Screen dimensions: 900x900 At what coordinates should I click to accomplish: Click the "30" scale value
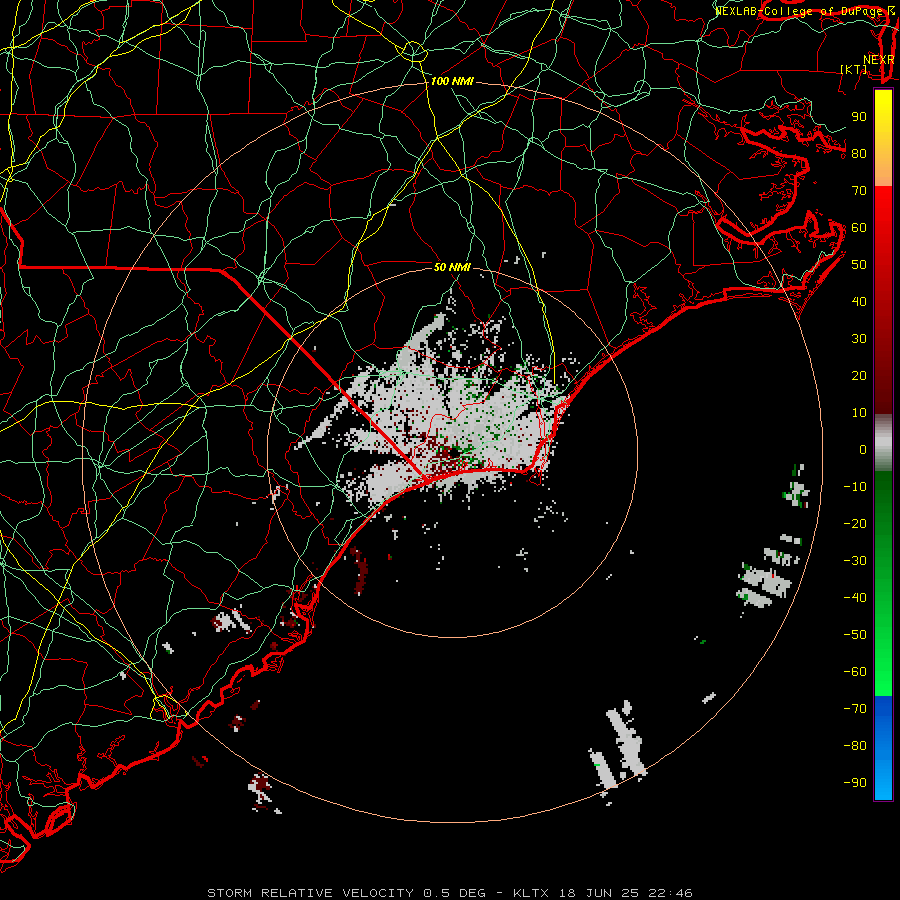tap(859, 339)
